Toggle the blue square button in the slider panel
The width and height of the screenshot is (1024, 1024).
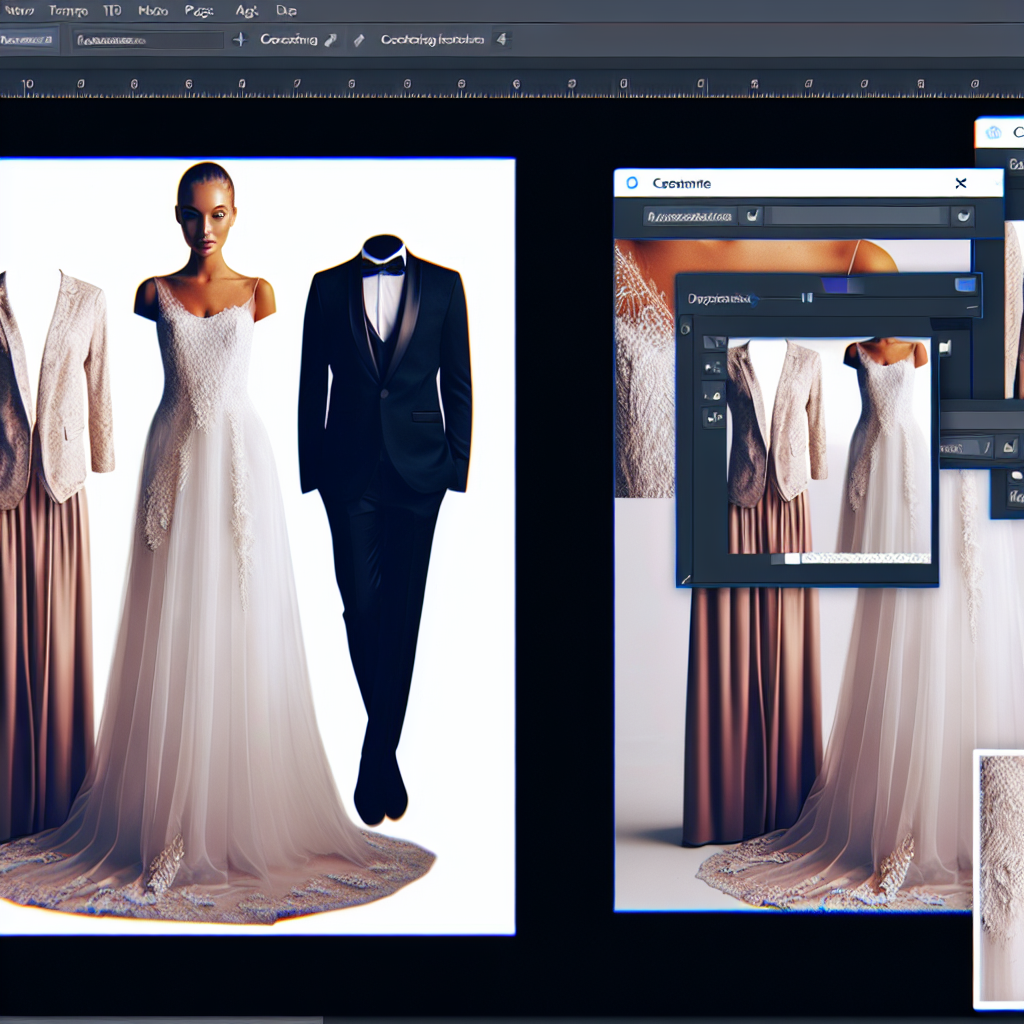(x=964, y=285)
